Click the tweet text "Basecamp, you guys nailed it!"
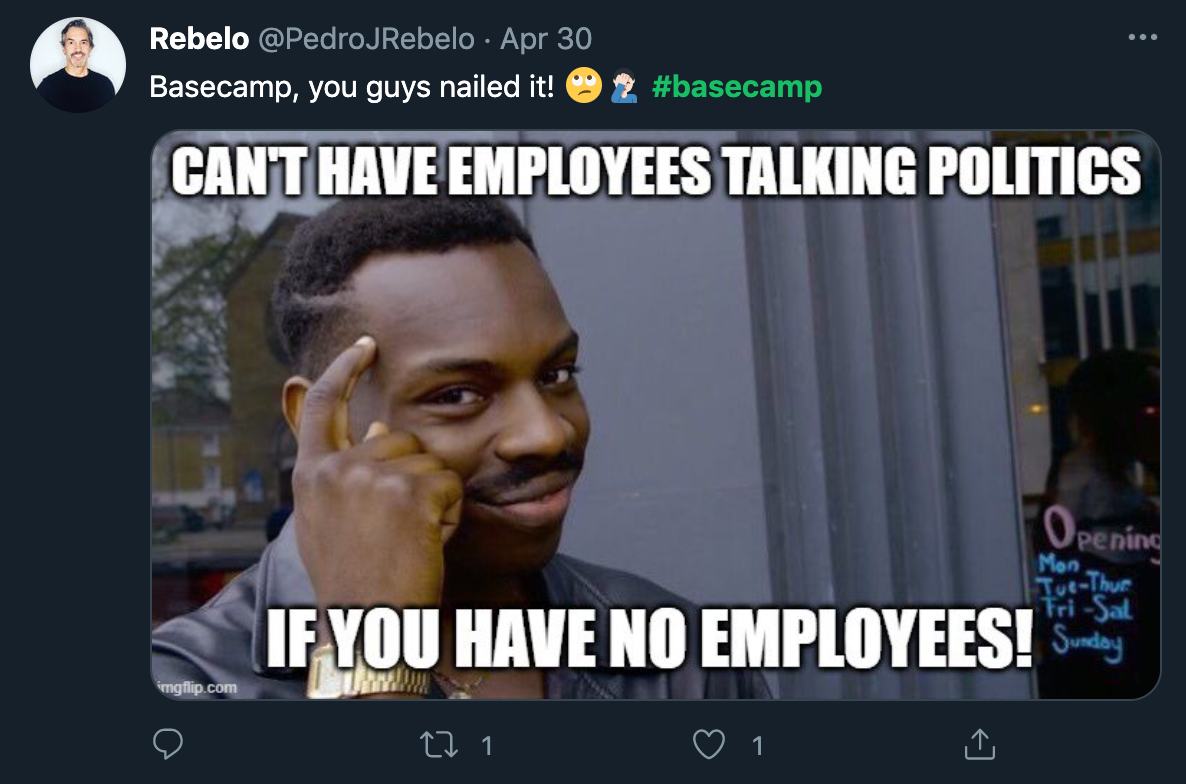The width and height of the screenshot is (1186, 784). point(352,86)
